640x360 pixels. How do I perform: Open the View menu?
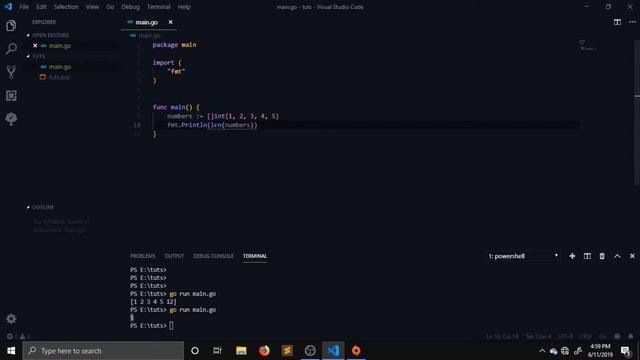pyautogui.click(x=92, y=7)
